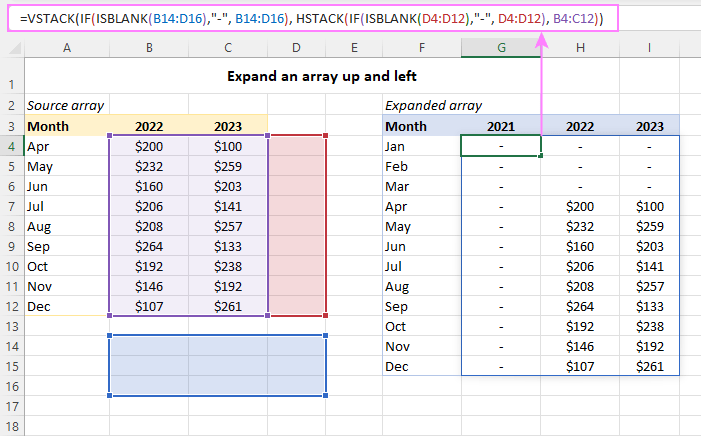Click "$160" in the source array Jun row

(149, 186)
